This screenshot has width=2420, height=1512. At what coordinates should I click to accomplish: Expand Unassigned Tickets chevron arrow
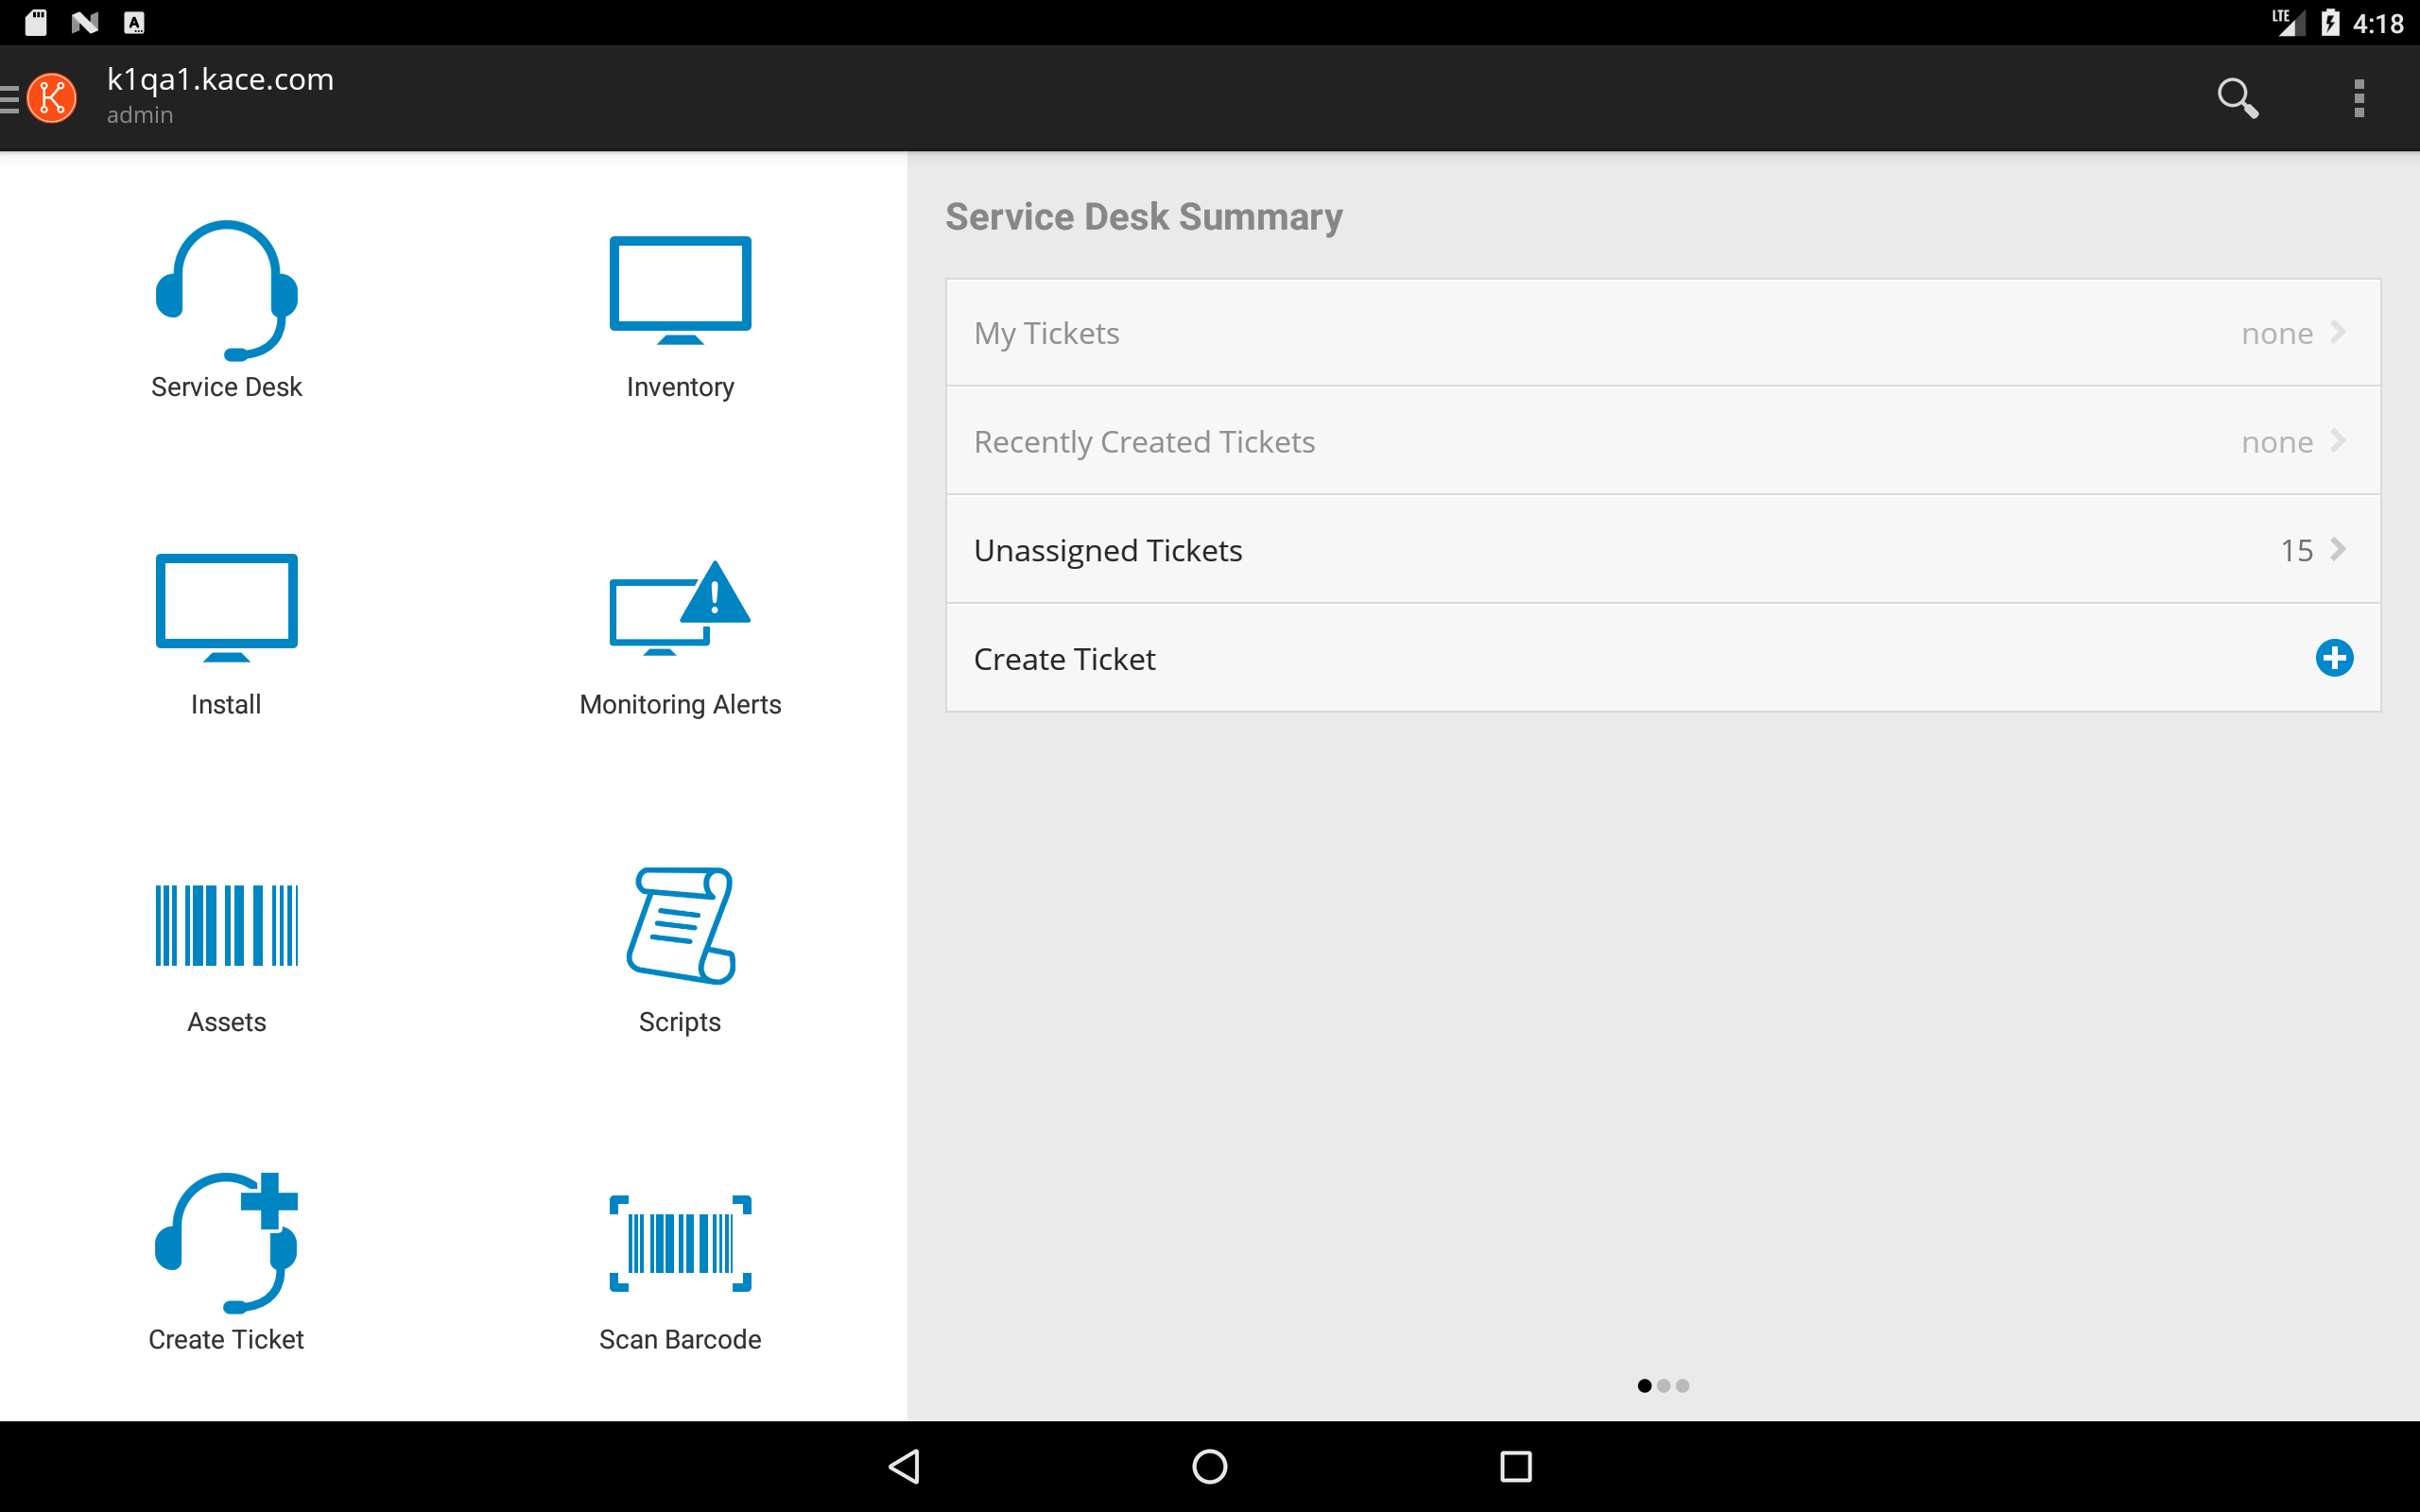(2338, 549)
